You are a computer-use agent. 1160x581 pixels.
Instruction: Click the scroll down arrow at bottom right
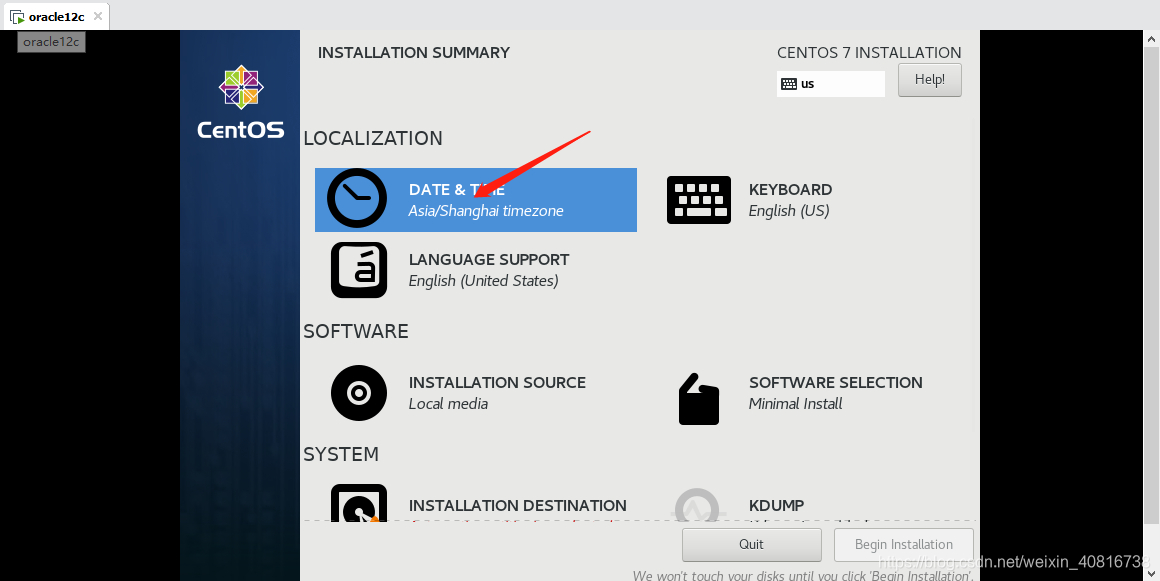[1151, 574]
